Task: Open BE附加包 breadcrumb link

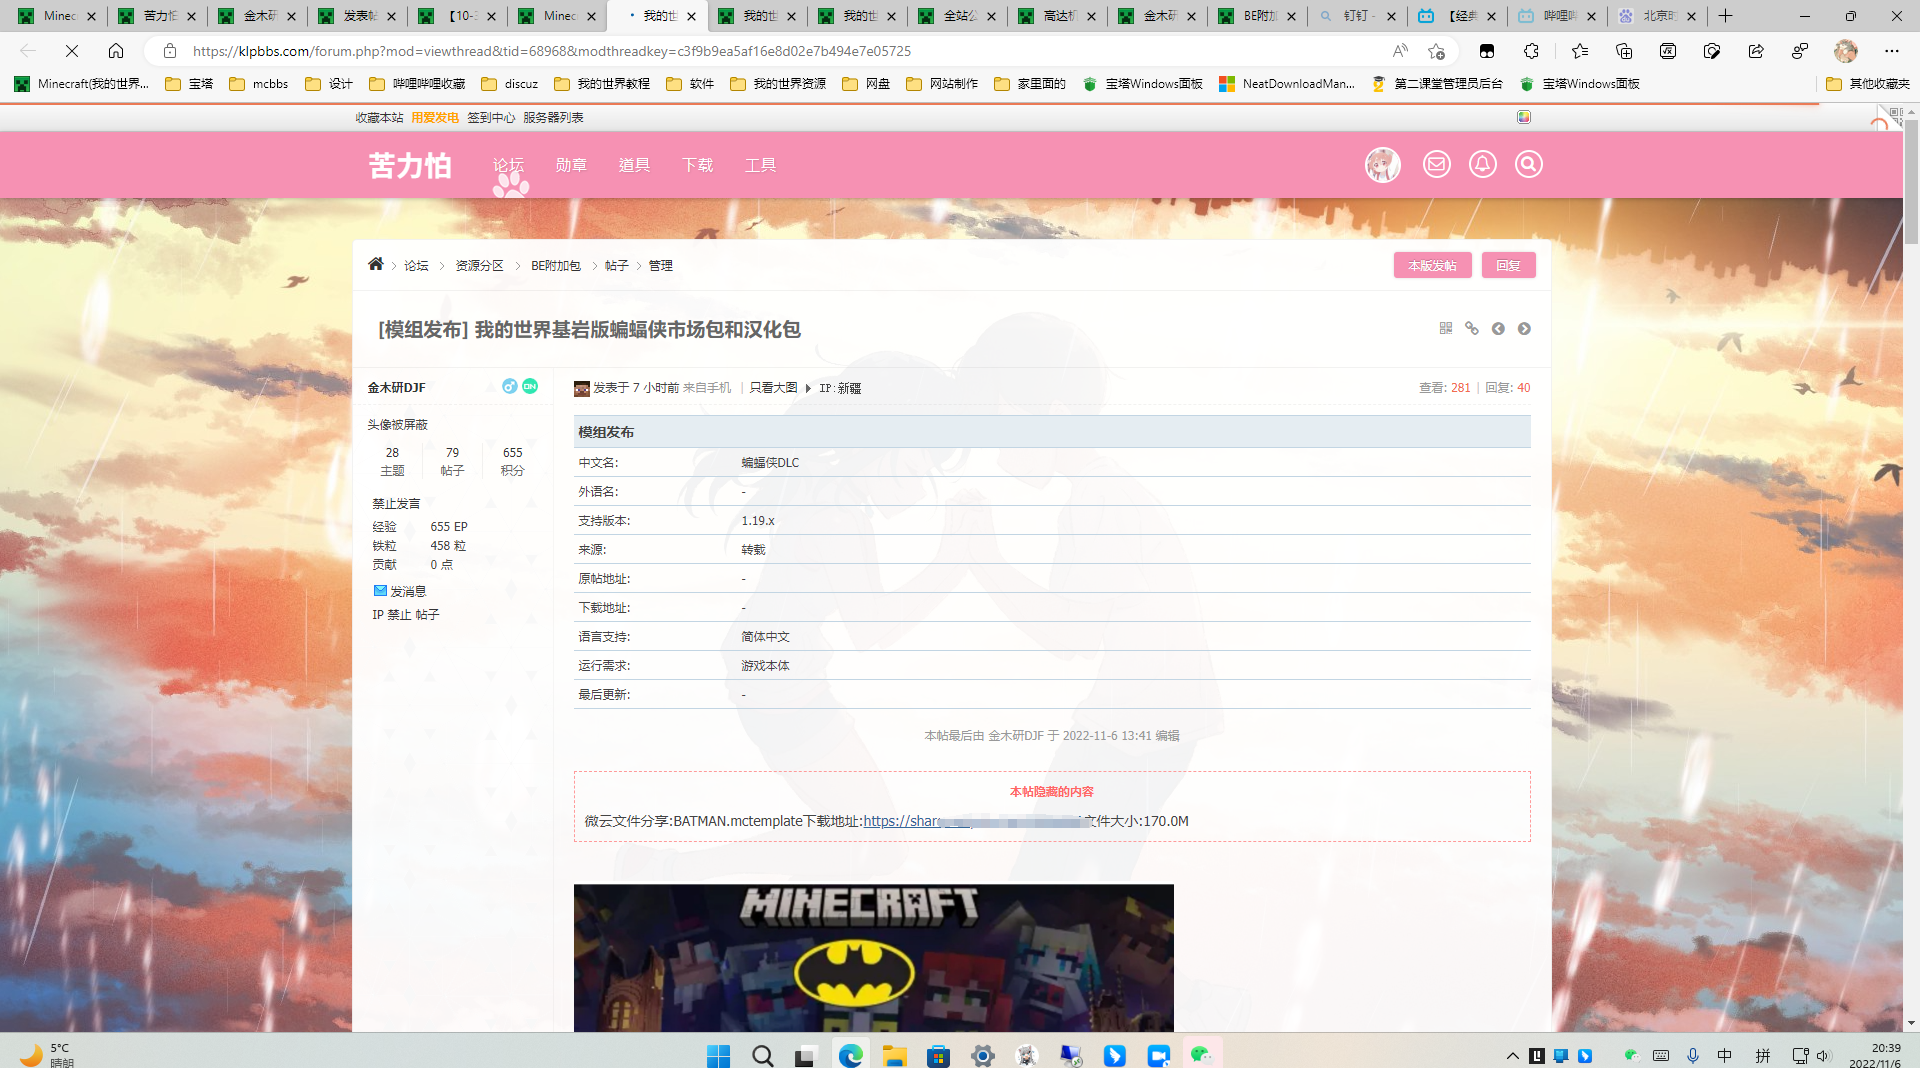Action: [556, 266]
